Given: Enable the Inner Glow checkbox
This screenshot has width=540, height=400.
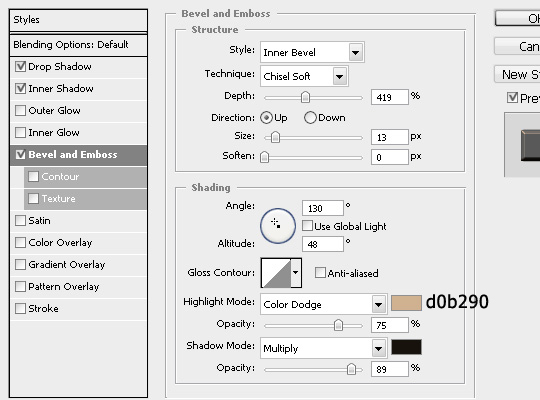Looking at the screenshot, I should pos(20,132).
